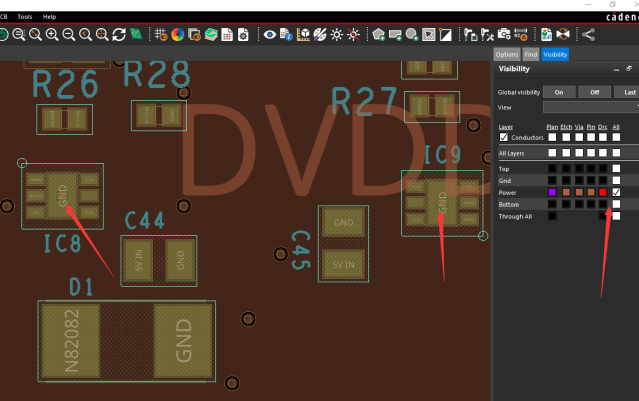
Task: Click the Global visibility On button
Action: tap(558, 91)
